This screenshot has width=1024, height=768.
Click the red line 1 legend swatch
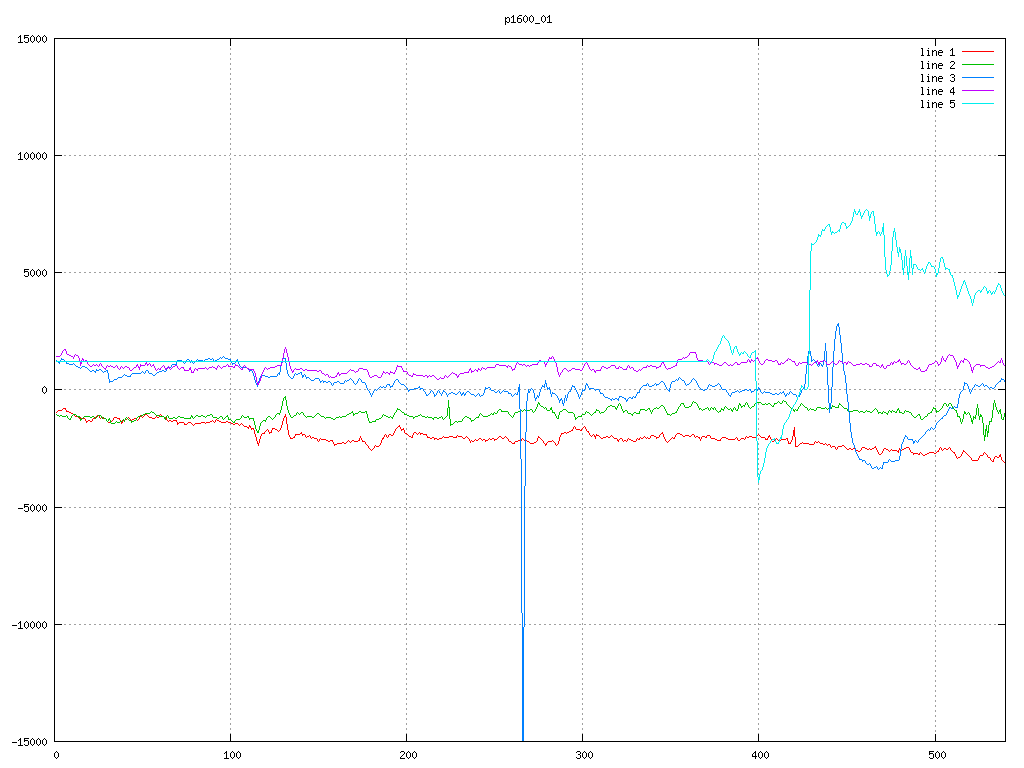979,52
